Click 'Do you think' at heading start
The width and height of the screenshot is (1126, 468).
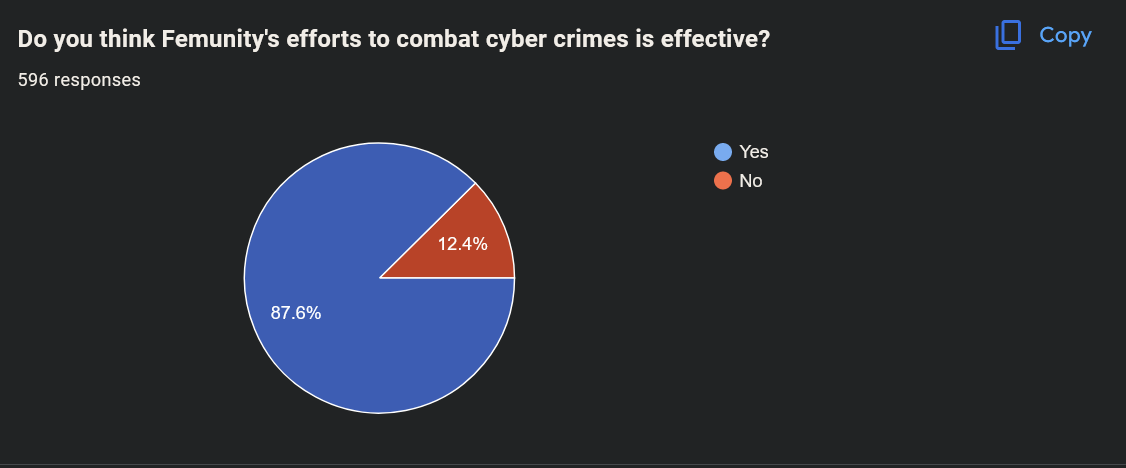tap(87, 39)
